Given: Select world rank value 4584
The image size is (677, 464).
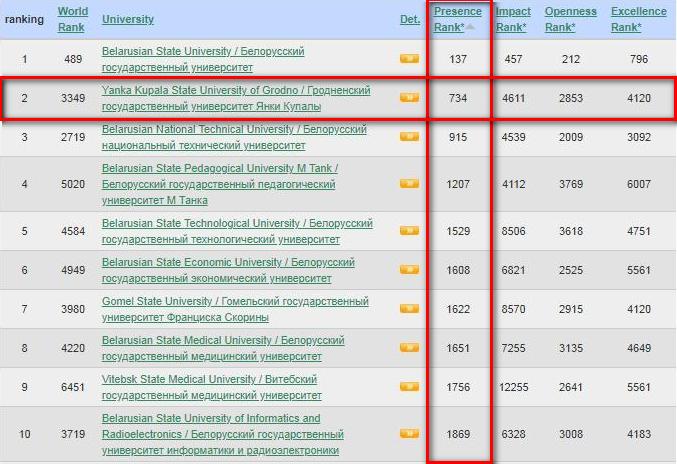Looking at the screenshot, I should (x=73, y=231).
